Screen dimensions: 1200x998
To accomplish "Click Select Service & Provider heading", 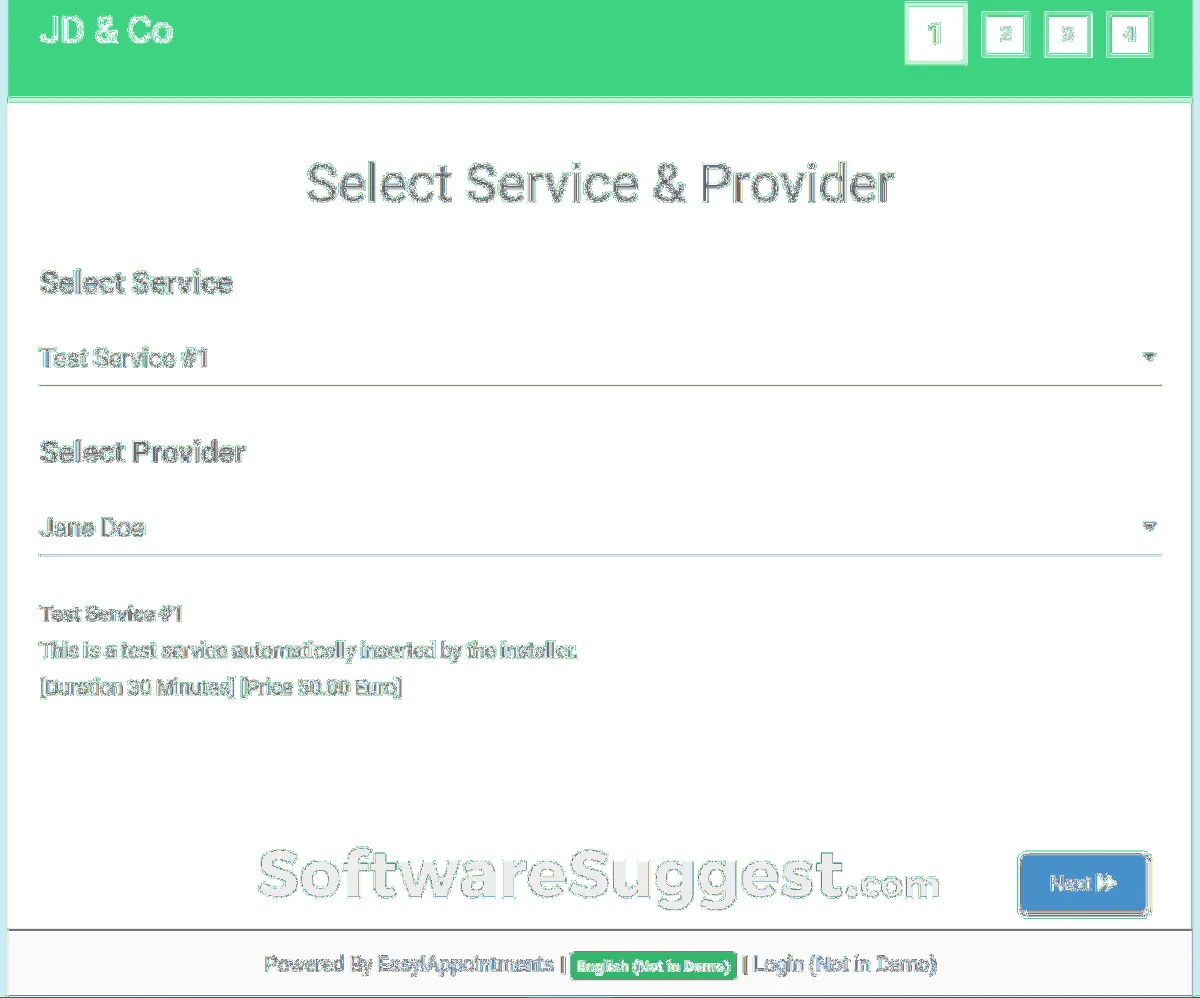I will pos(599,184).
